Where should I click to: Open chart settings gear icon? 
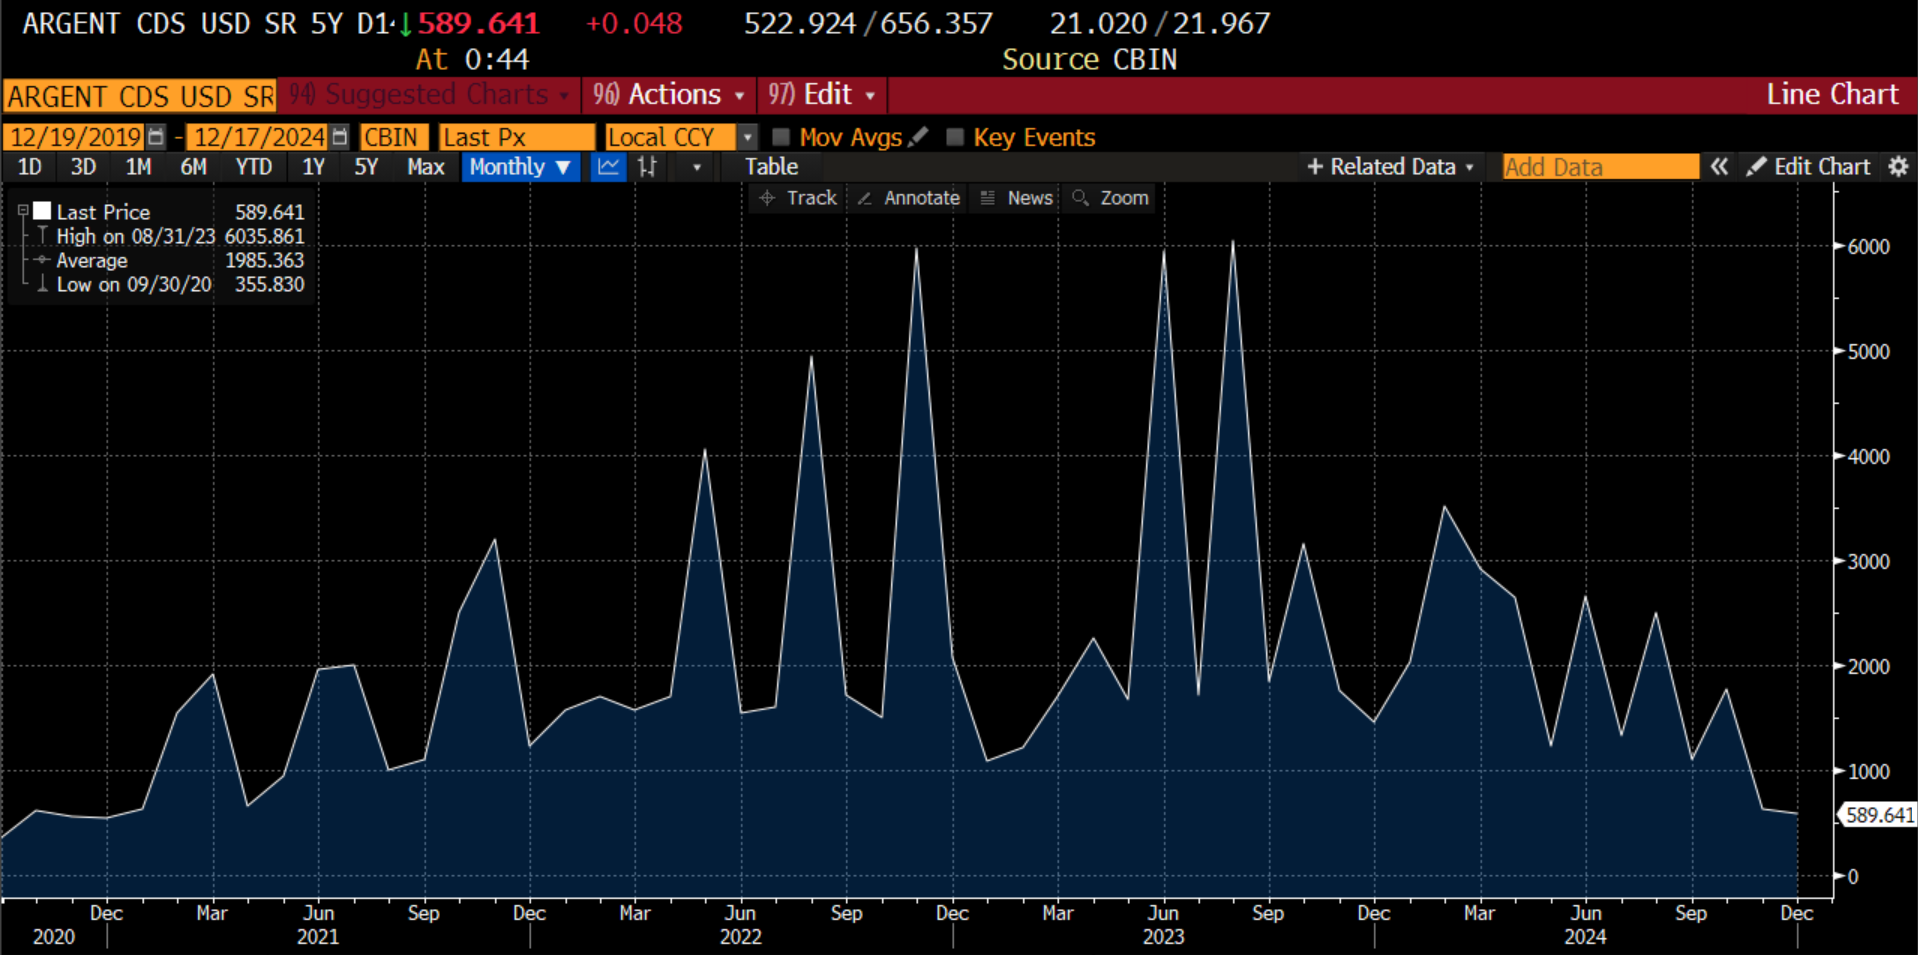tap(1898, 167)
